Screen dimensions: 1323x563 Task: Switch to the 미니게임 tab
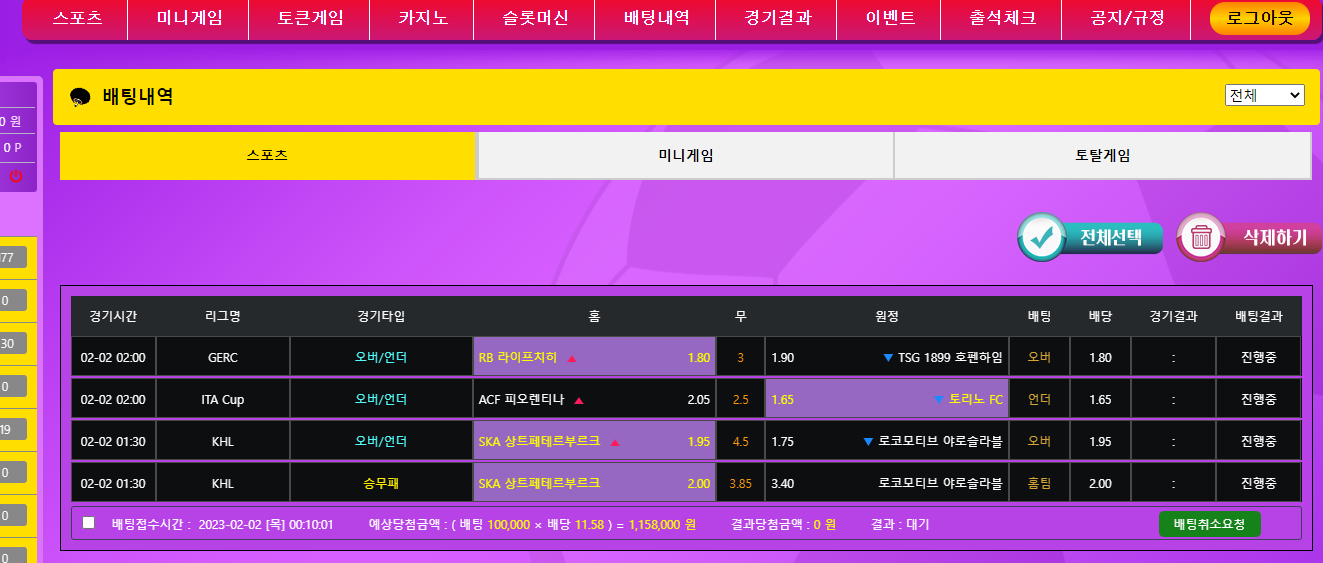[x=685, y=156]
